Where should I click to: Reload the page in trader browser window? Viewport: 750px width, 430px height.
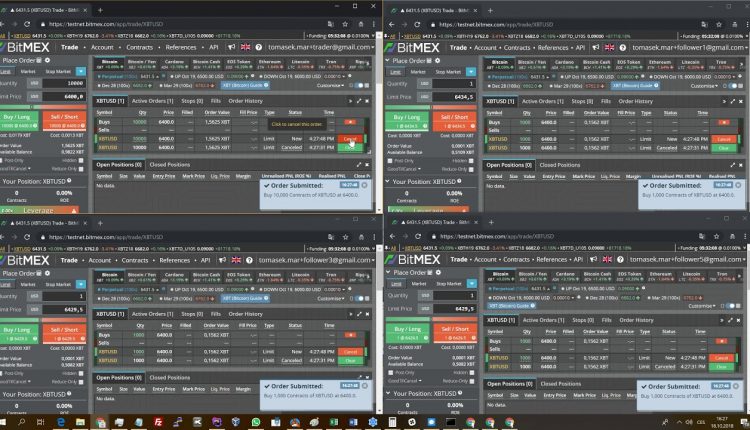(x=27, y=24)
